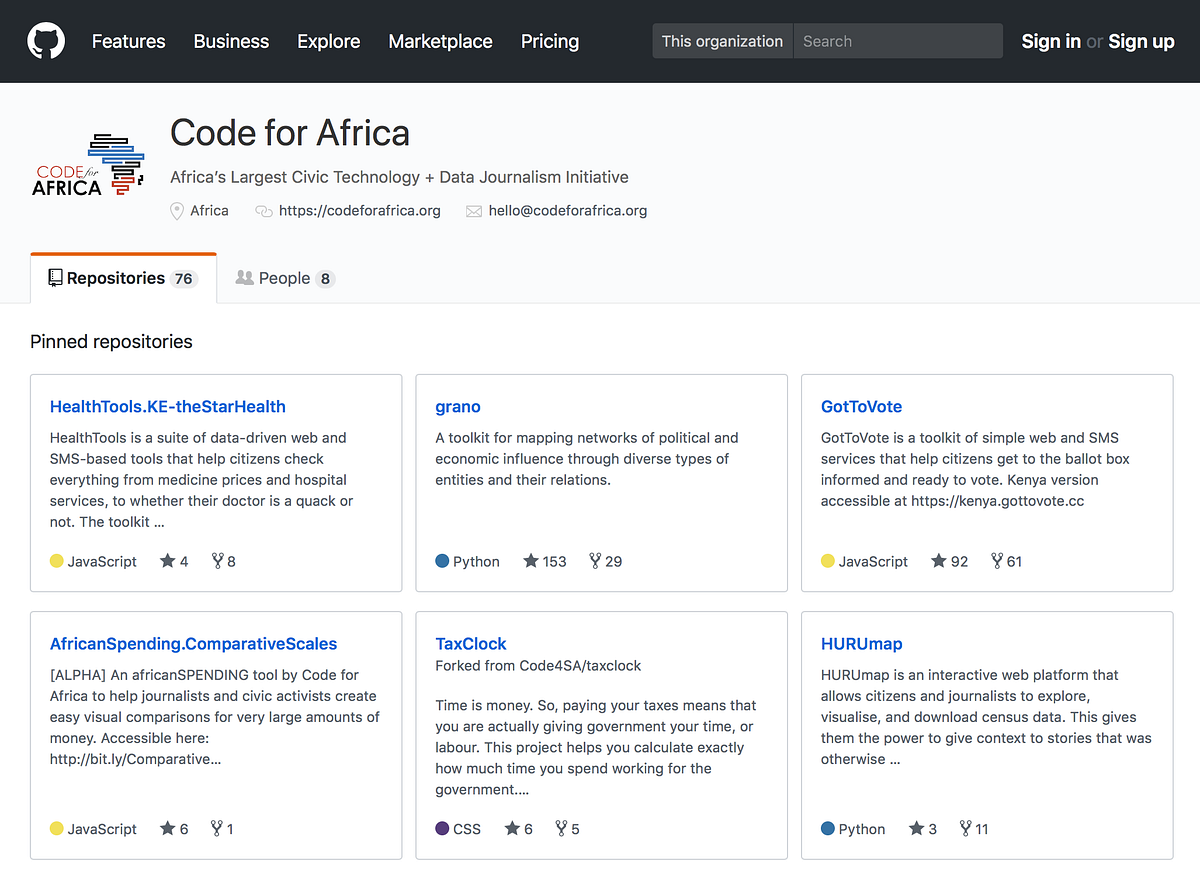Image resolution: width=1200 pixels, height=889 pixels.
Task: Click the star icon on TaxClock card
Action: [x=512, y=828]
